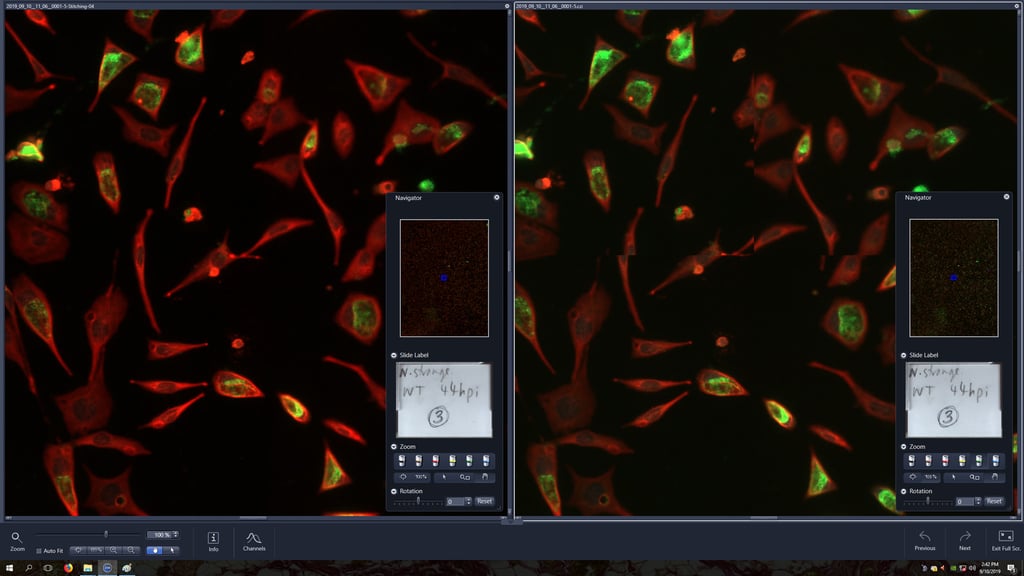
Task: Select the brown-ring objective in left Navigator
Action: click(419, 460)
